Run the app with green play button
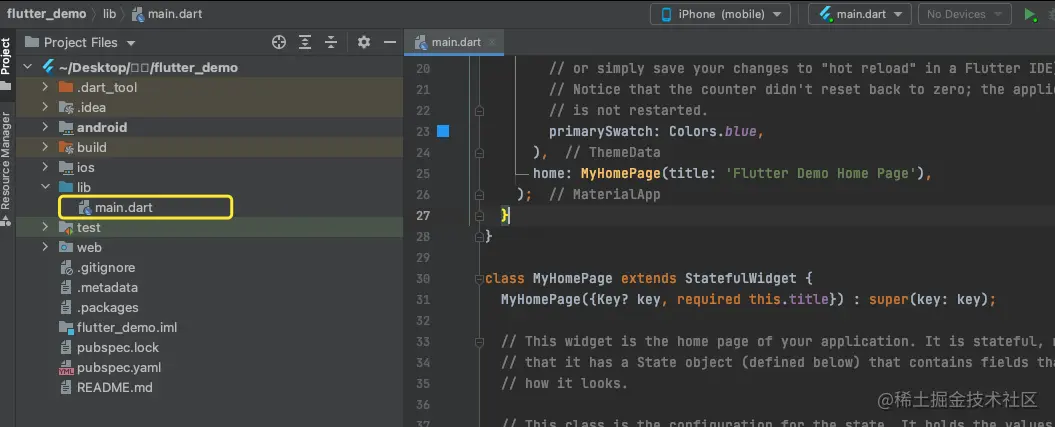The image size is (1055, 427). [x=1029, y=14]
